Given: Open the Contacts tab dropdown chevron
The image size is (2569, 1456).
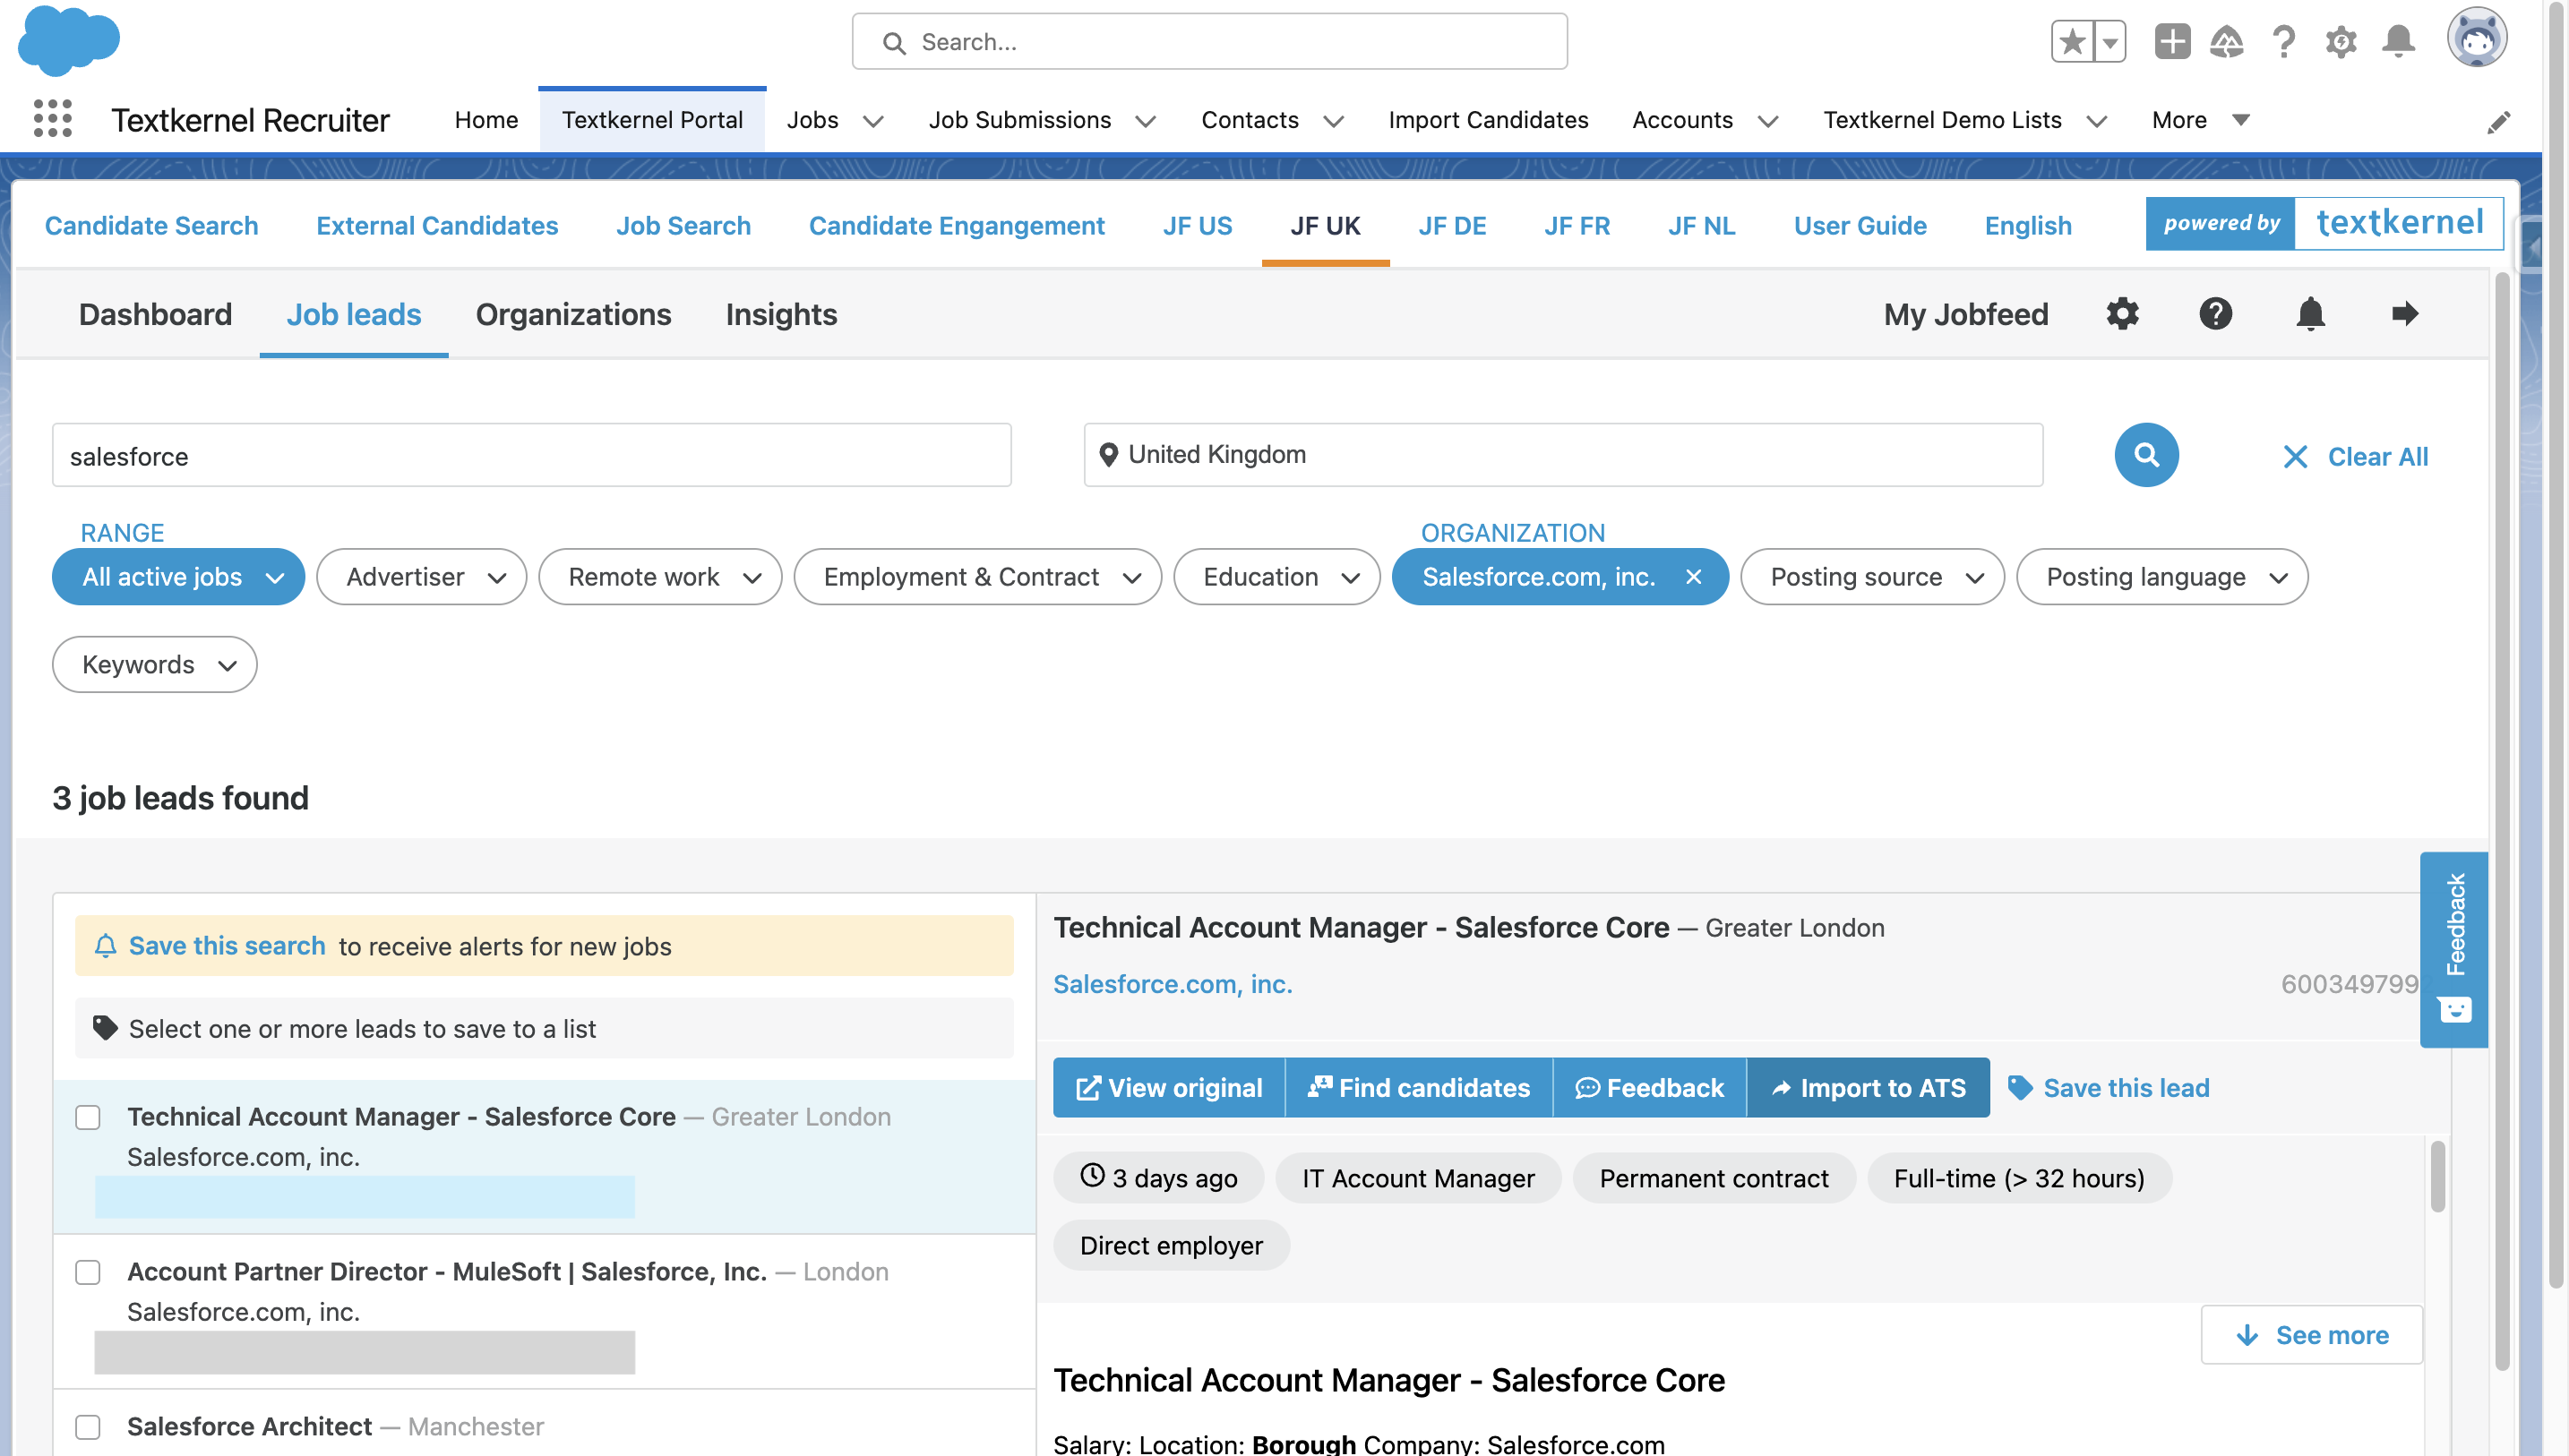Looking at the screenshot, I should point(1333,121).
